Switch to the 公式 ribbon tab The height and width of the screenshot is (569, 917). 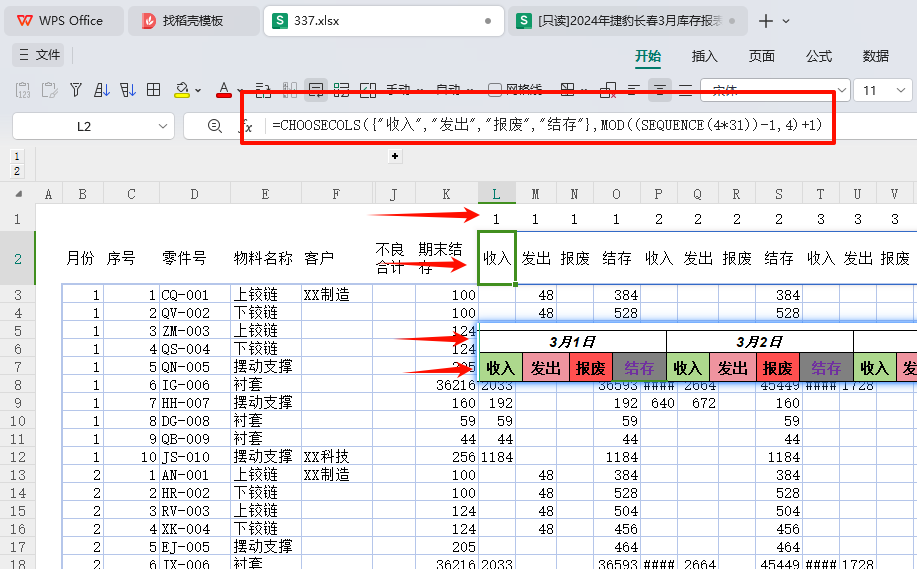point(819,56)
